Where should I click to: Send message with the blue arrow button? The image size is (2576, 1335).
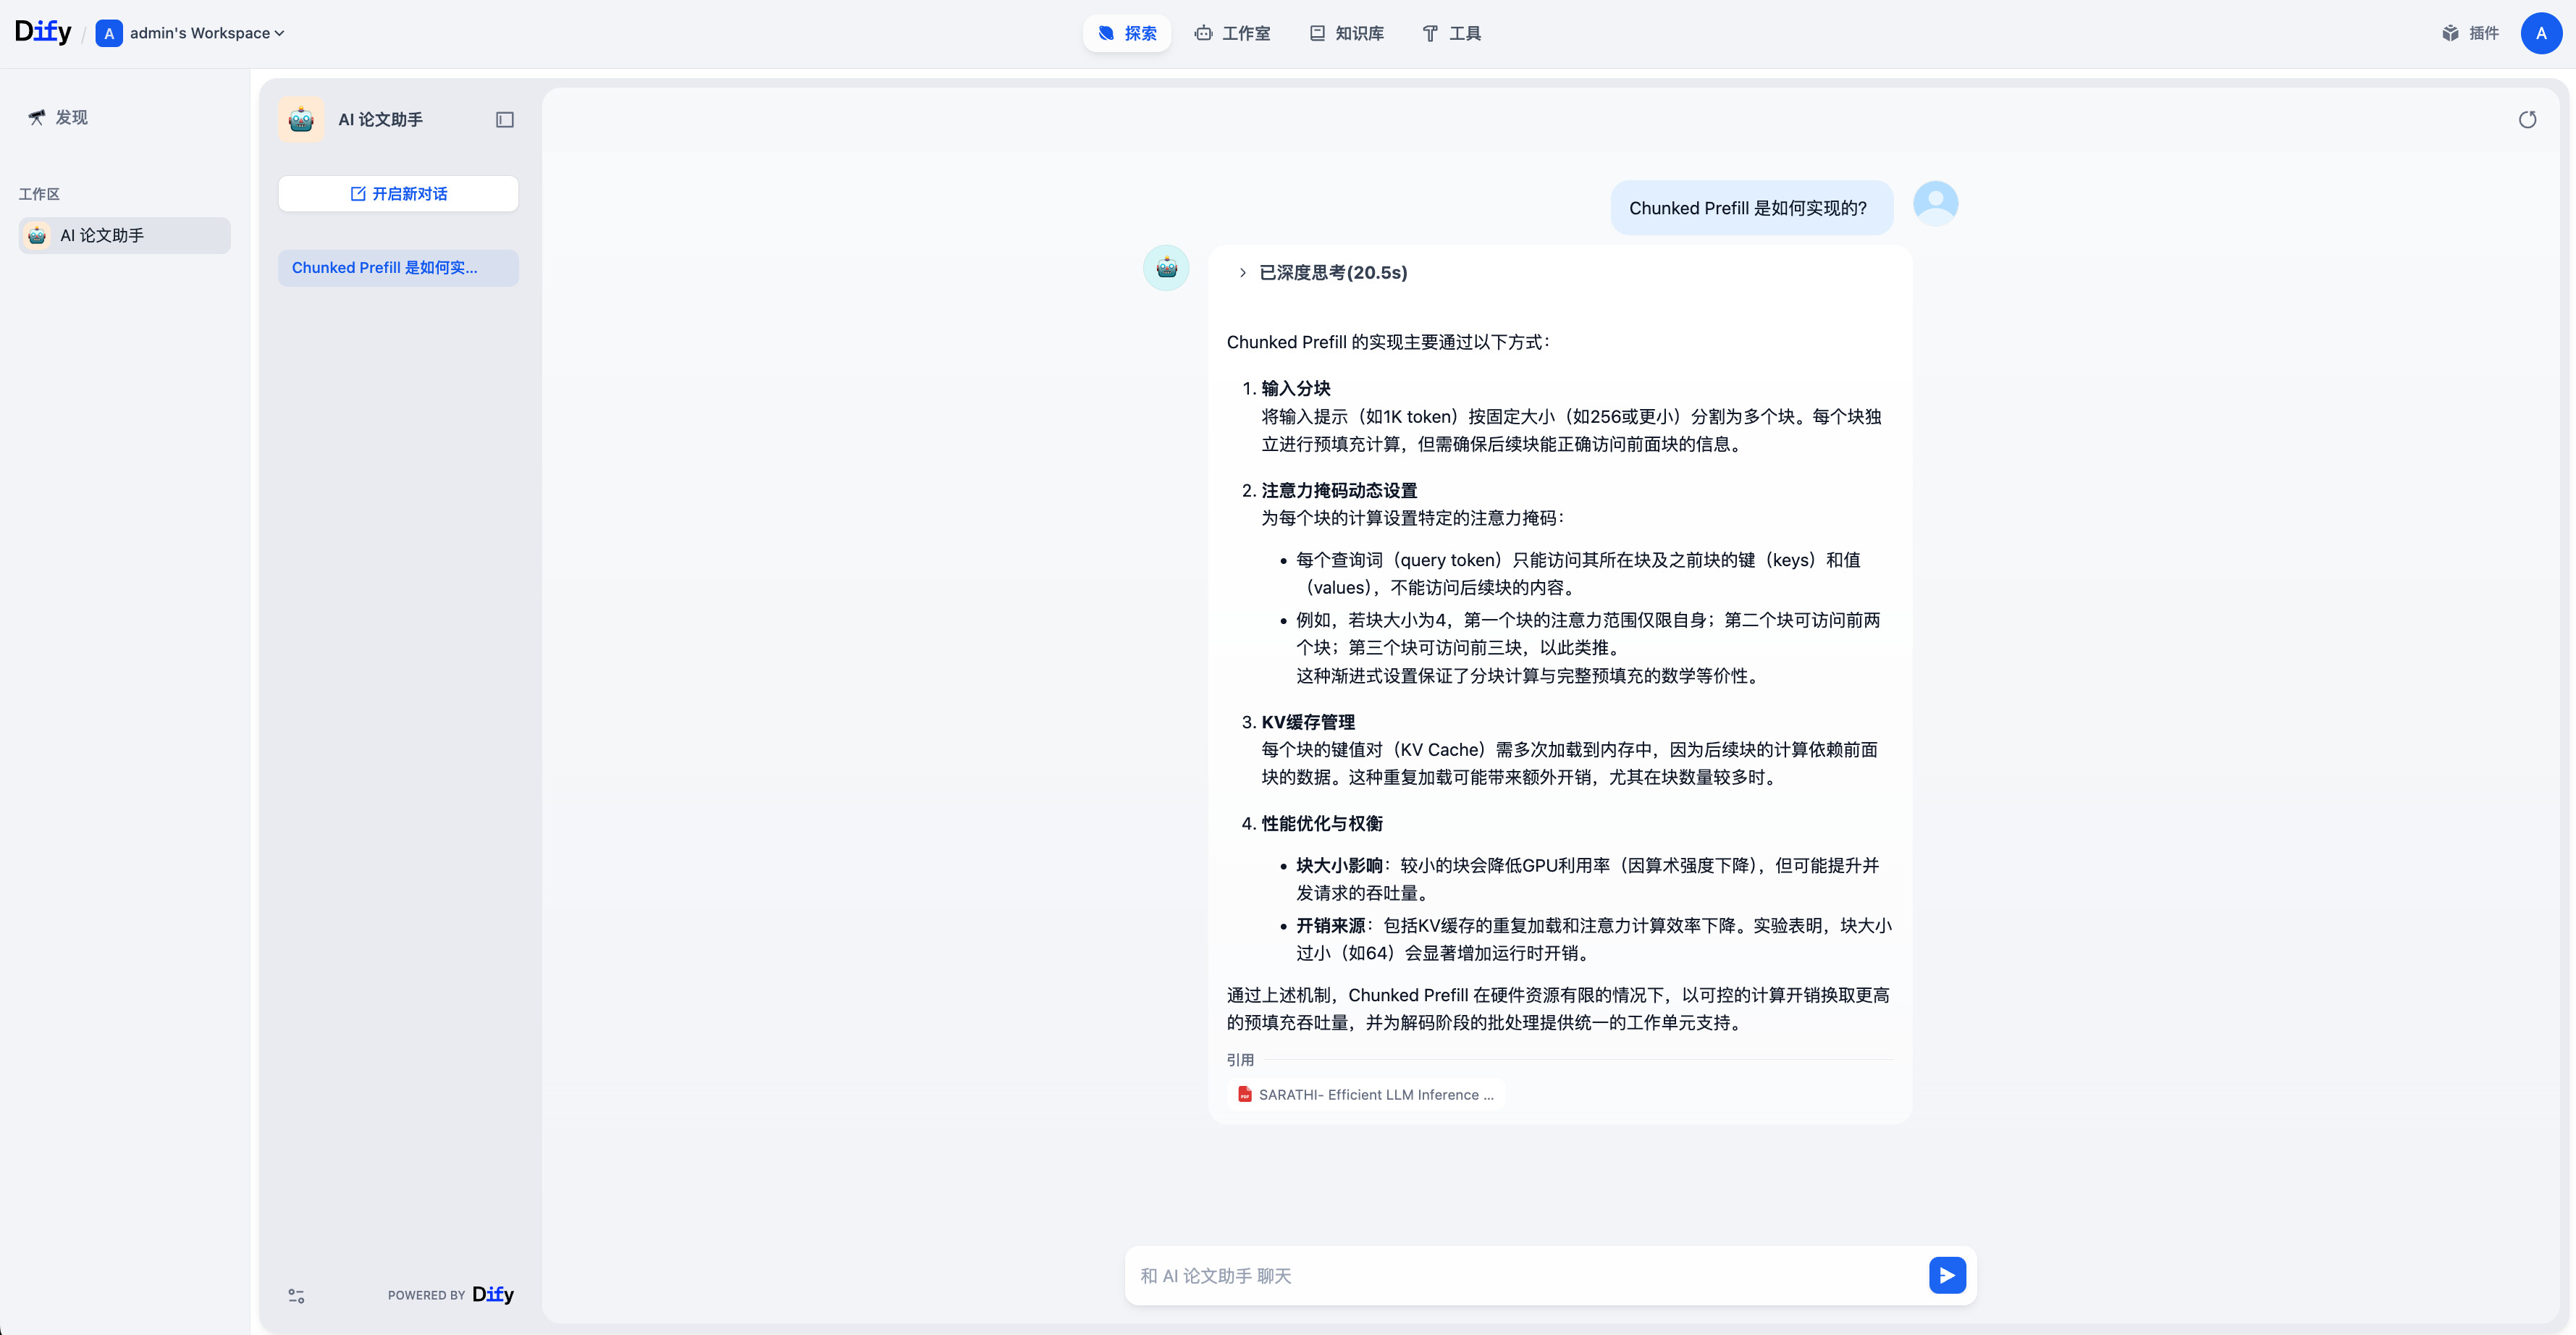[x=1947, y=1275]
